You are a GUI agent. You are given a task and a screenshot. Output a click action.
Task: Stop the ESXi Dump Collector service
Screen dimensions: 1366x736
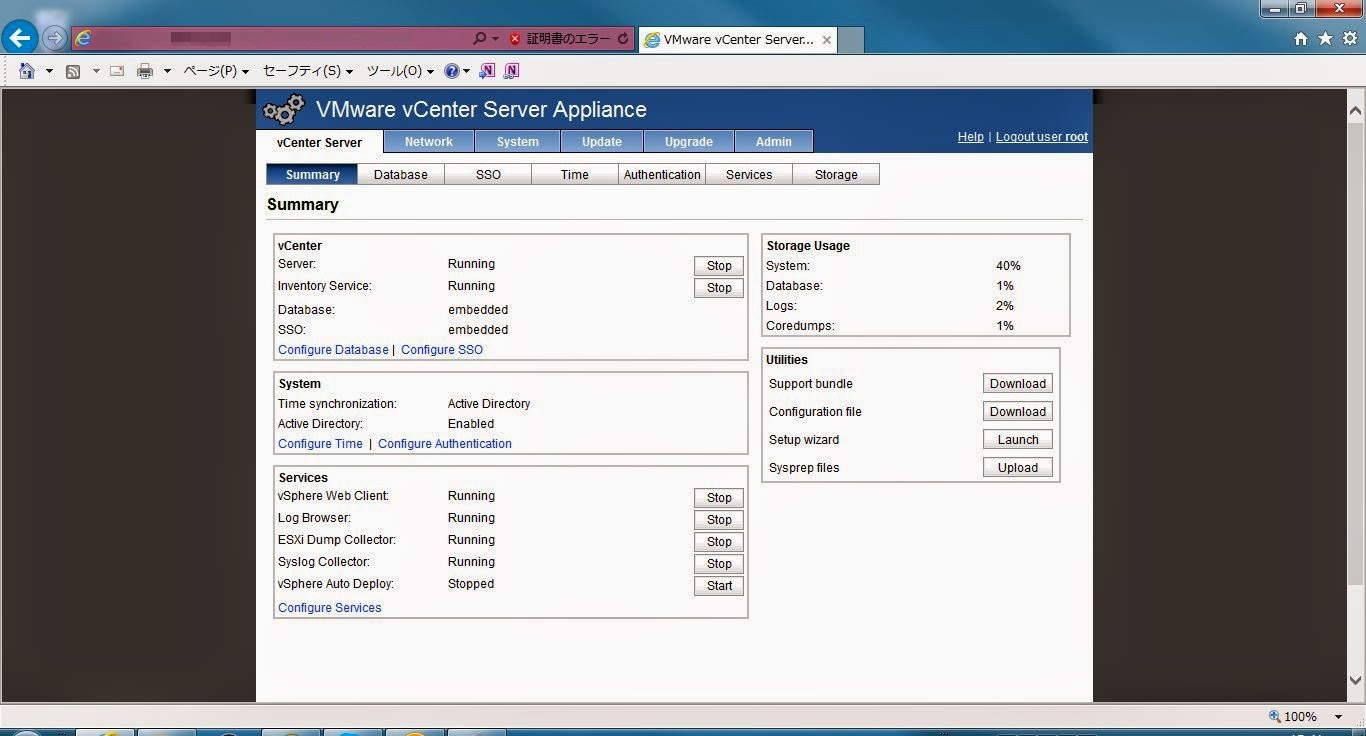719,542
